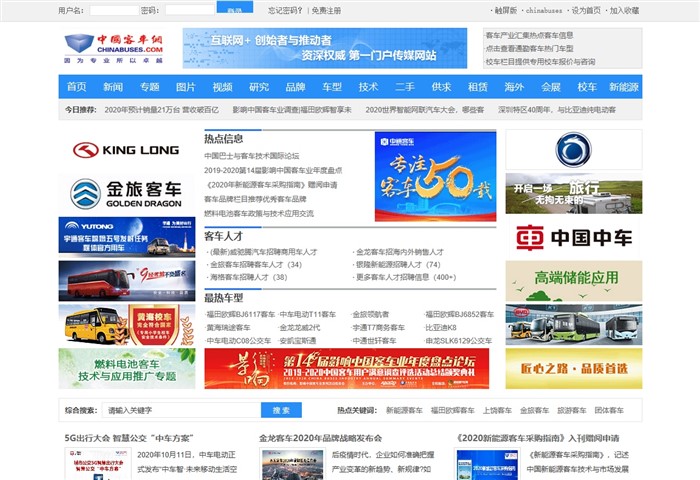Open 燃料电池客车政策与技术应用交流 link
Viewport: 700px width, 480px height.
click(x=259, y=213)
